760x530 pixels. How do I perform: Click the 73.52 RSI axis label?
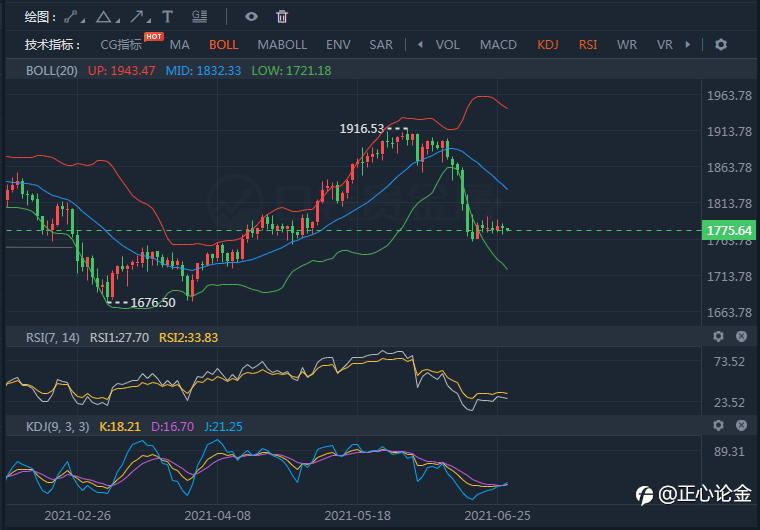point(729,362)
